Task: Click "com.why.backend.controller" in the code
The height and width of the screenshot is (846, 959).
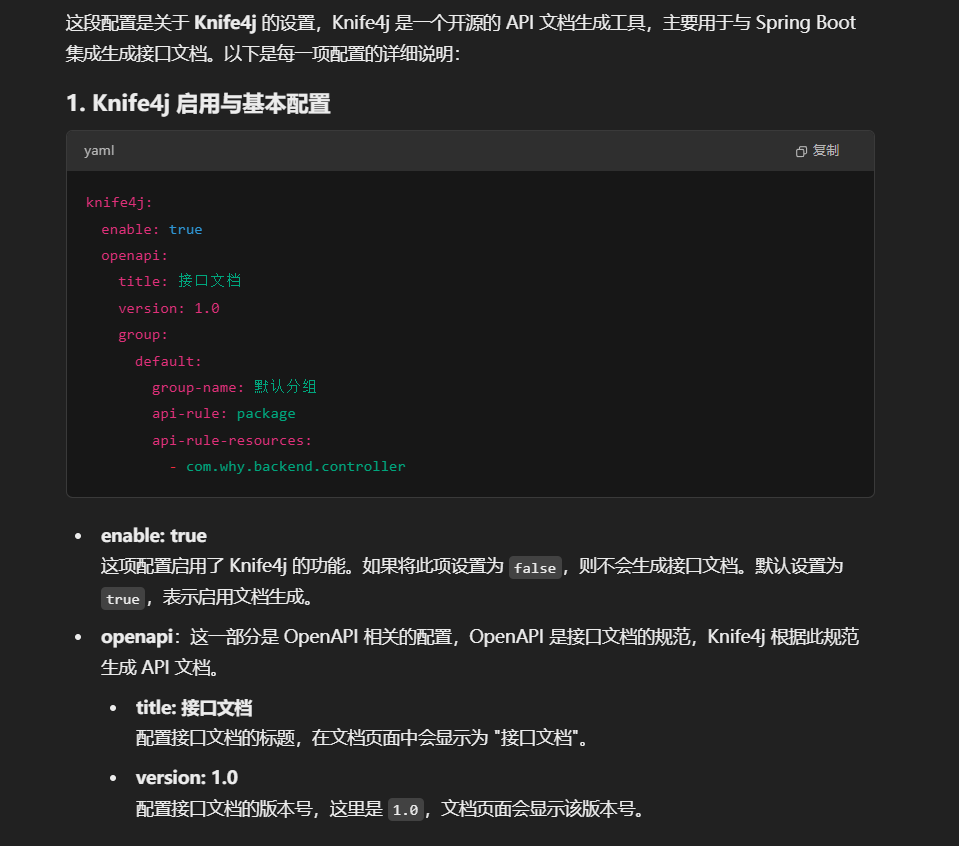Action: (296, 467)
